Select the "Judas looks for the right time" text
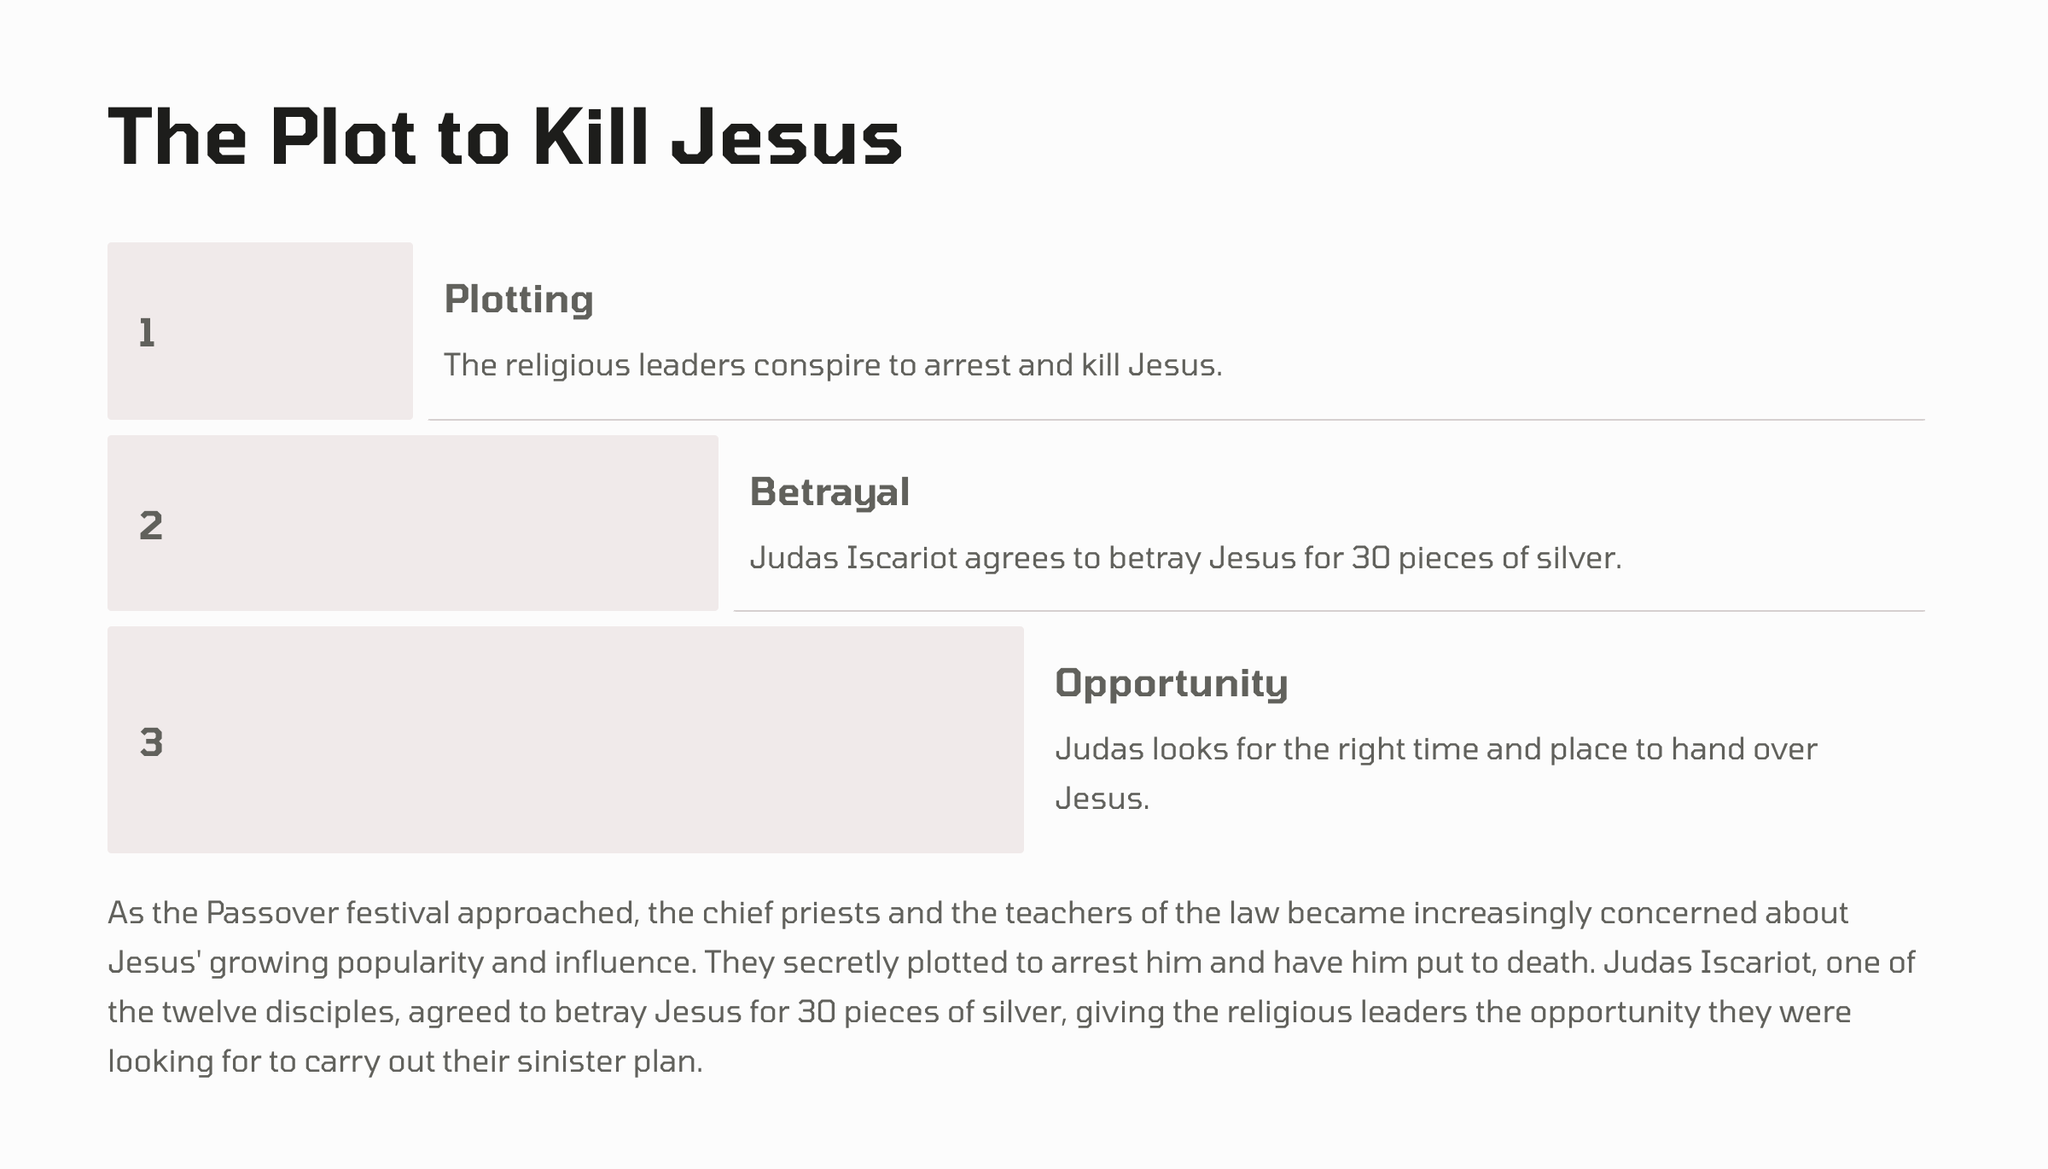The height and width of the screenshot is (1169, 2048). (1435, 750)
